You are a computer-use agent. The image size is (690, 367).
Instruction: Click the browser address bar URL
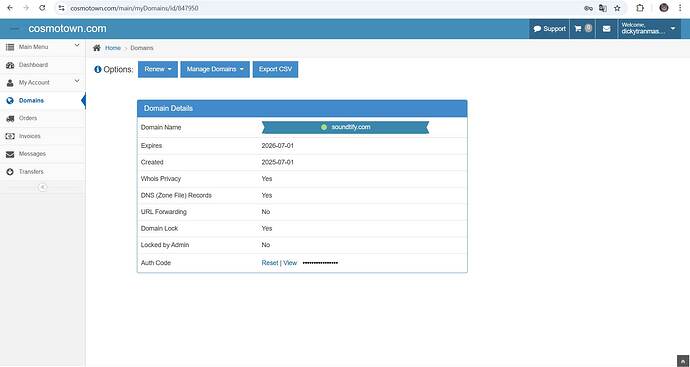pos(134,8)
